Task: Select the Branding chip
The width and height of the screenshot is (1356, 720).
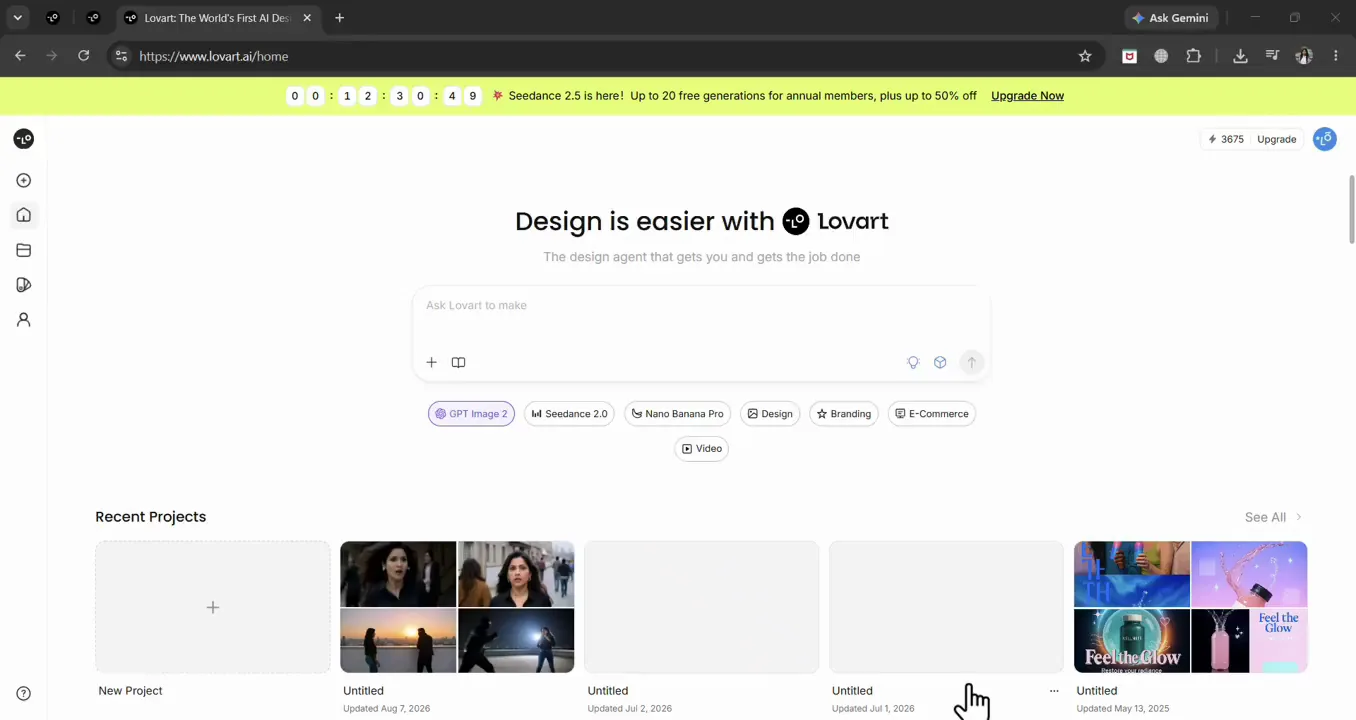Action: click(844, 414)
